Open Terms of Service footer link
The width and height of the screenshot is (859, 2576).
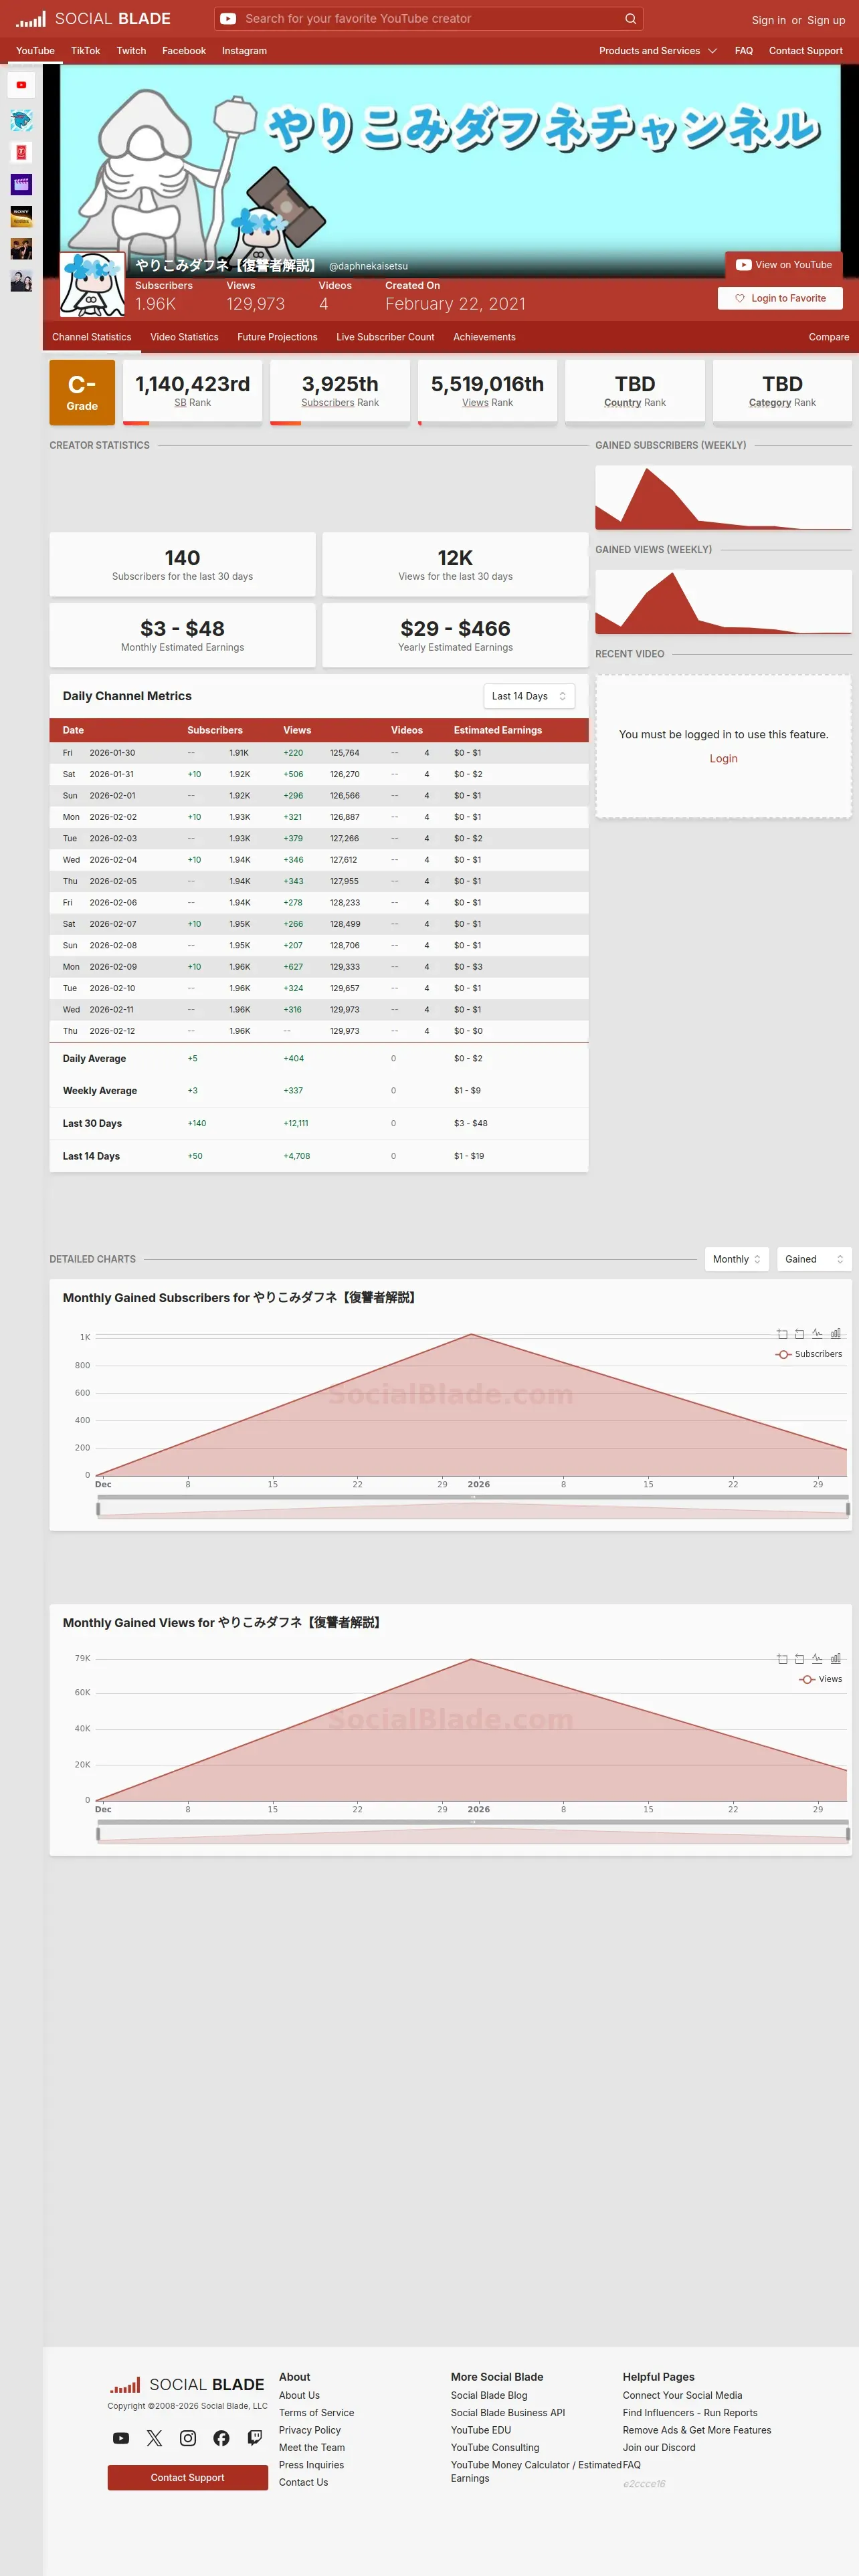316,2413
